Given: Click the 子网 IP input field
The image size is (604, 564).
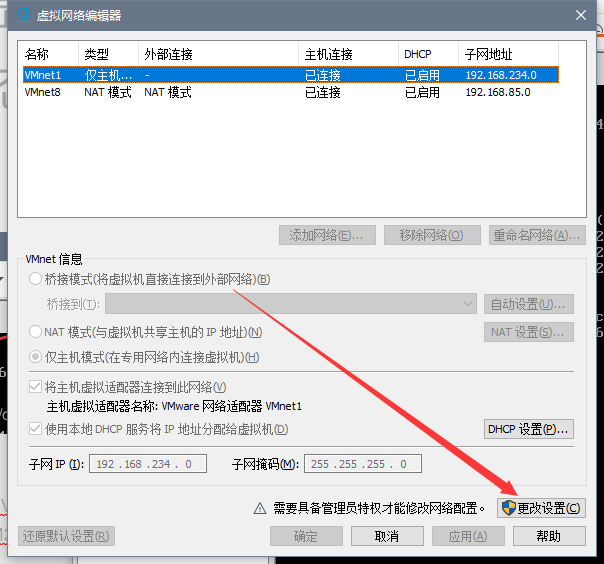Looking at the screenshot, I should pyautogui.click(x=148, y=463).
